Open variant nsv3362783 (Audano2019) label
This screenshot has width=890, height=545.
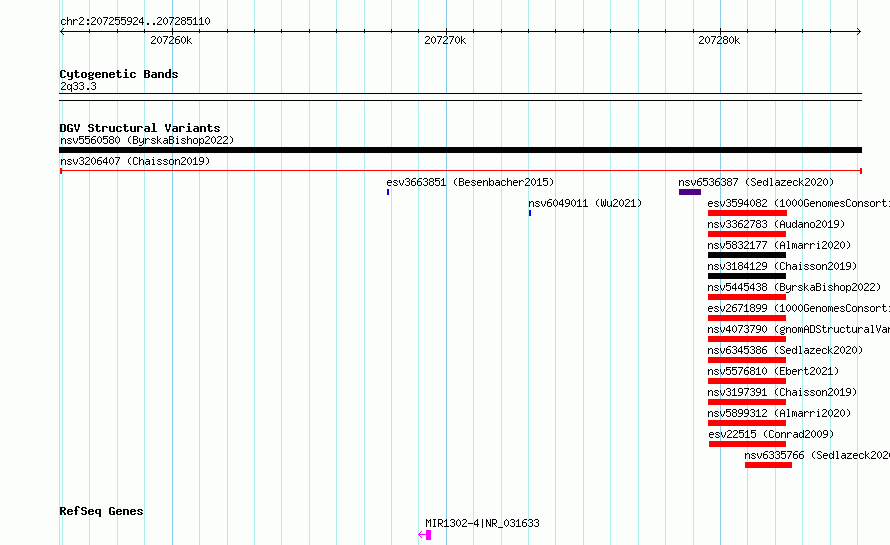pyautogui.click(x=776, y=224)
